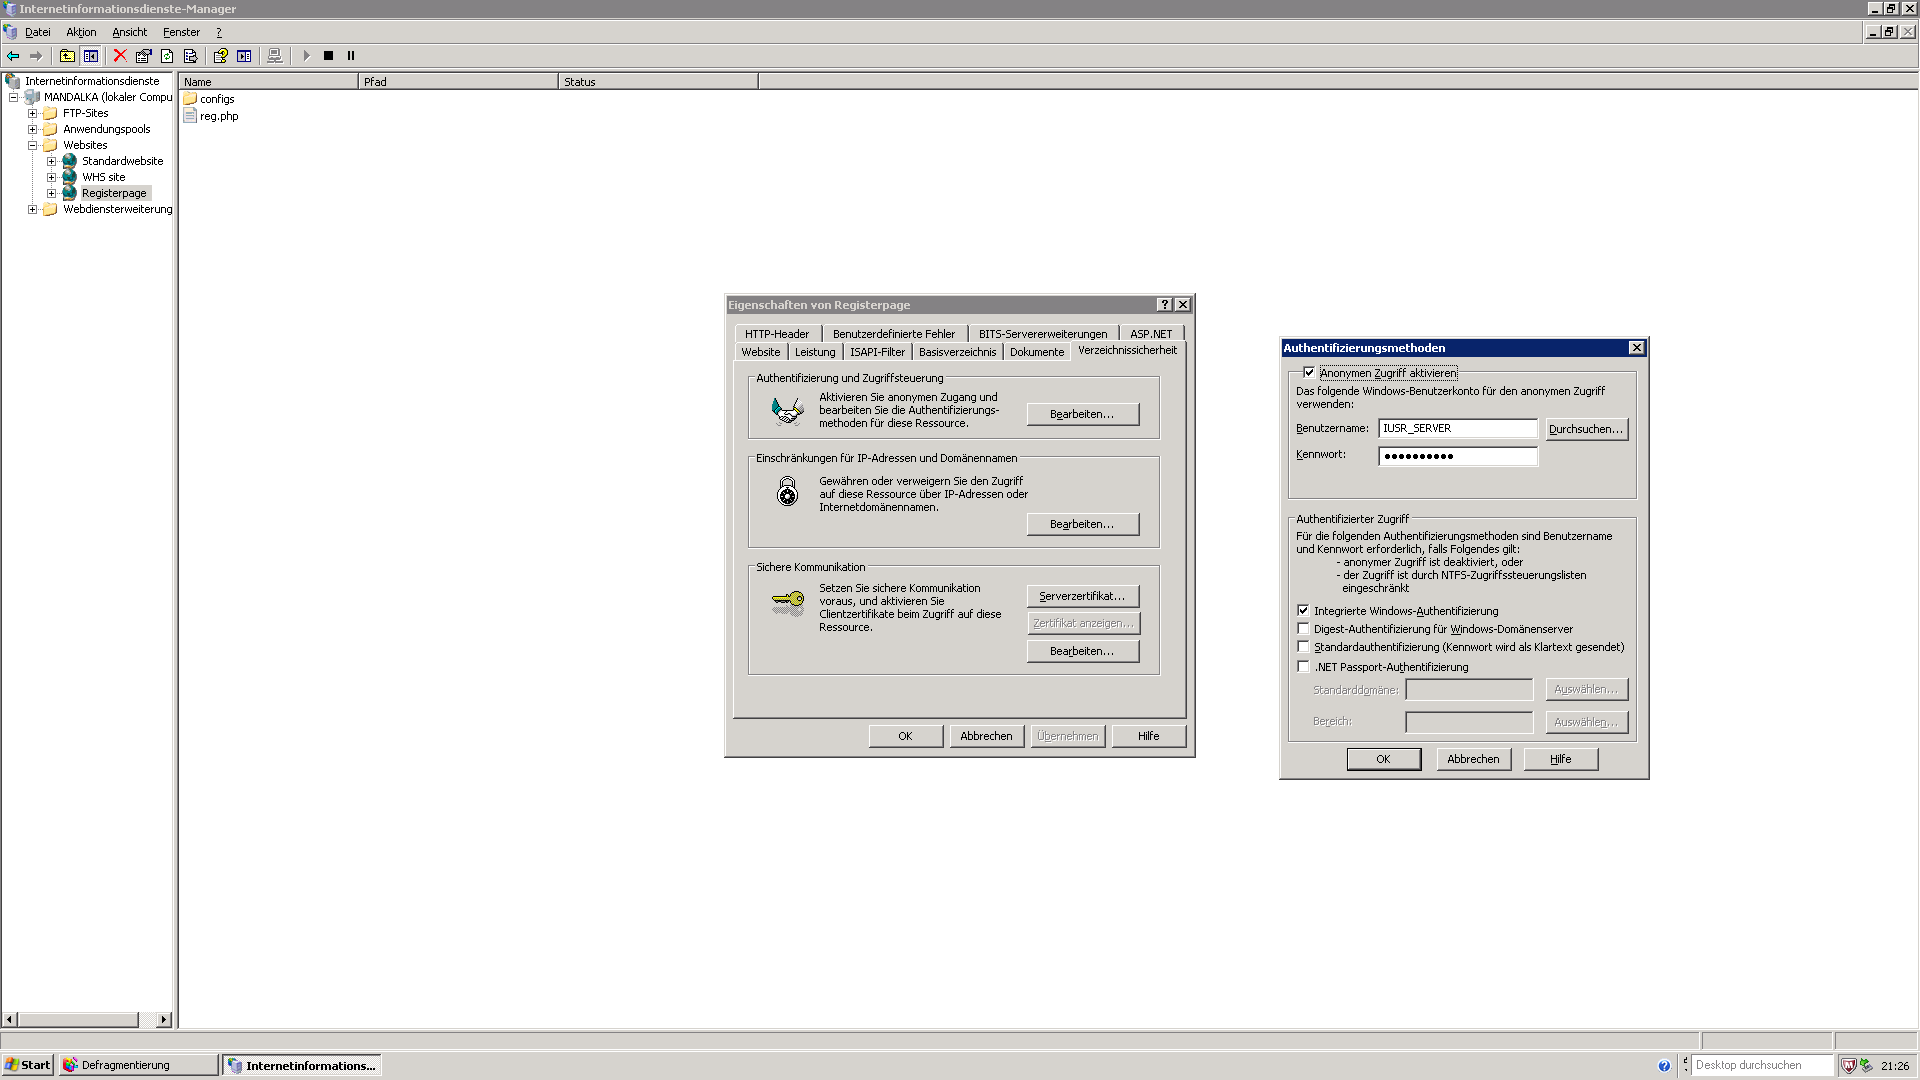Click the Benutzername input field
This screenshot has height=1080, width=1920.
coord(1457,428)
